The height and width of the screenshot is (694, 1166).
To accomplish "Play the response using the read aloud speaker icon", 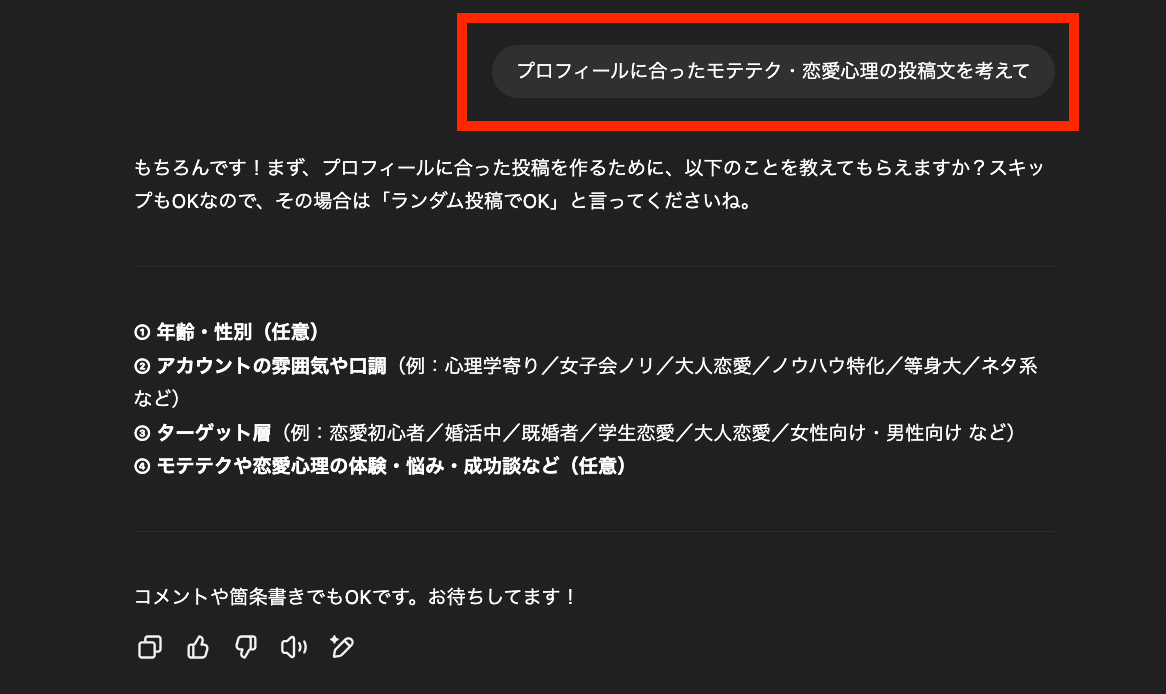I will (x=294, y=646).
